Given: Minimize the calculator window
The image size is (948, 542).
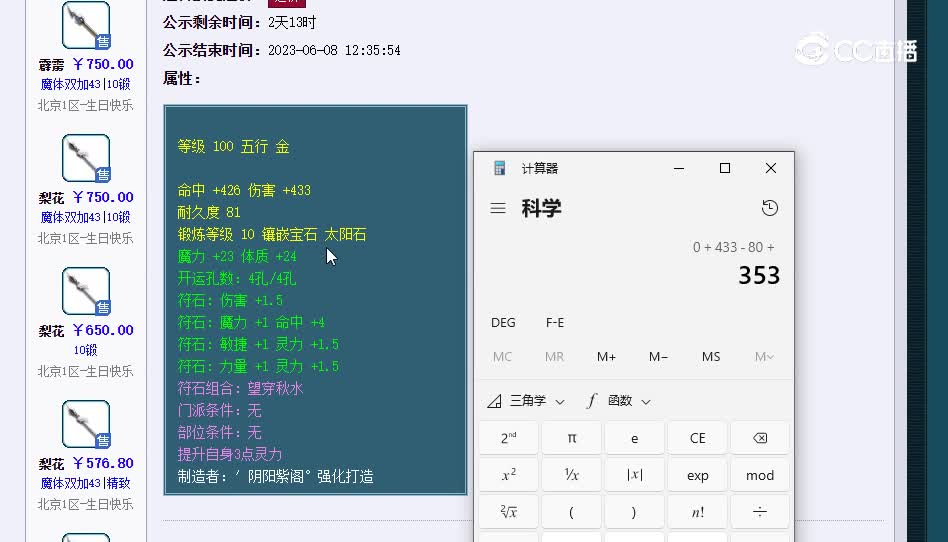Looking at the screenshot, I should pos(679,168).
